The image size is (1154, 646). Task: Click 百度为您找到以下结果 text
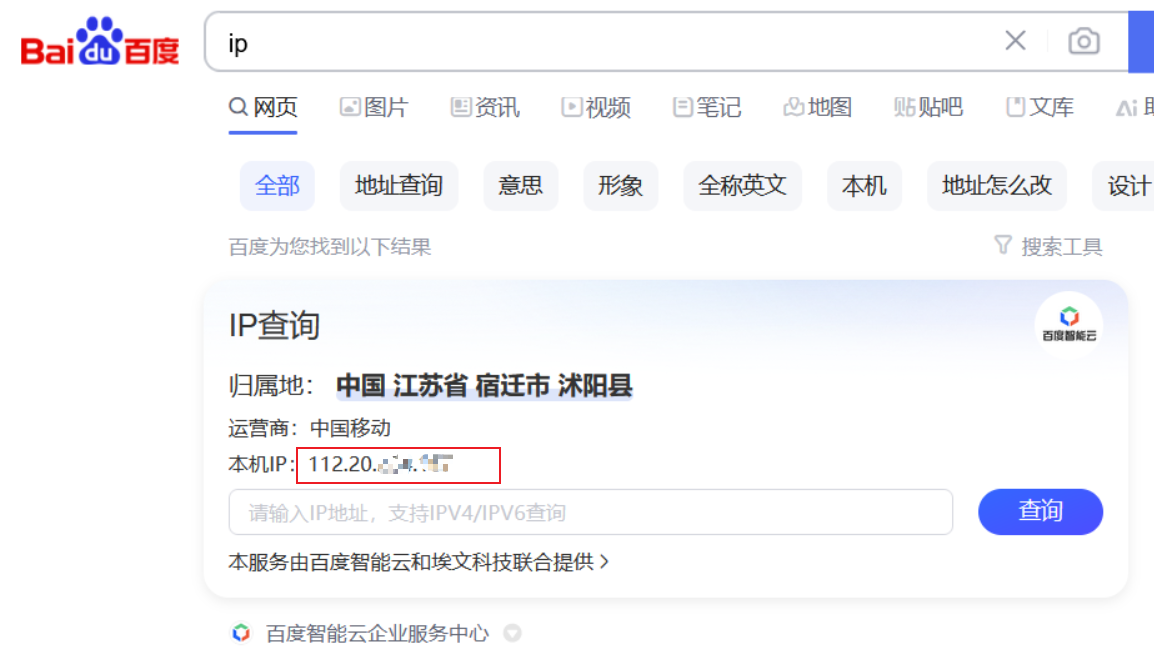click(330, 246)
